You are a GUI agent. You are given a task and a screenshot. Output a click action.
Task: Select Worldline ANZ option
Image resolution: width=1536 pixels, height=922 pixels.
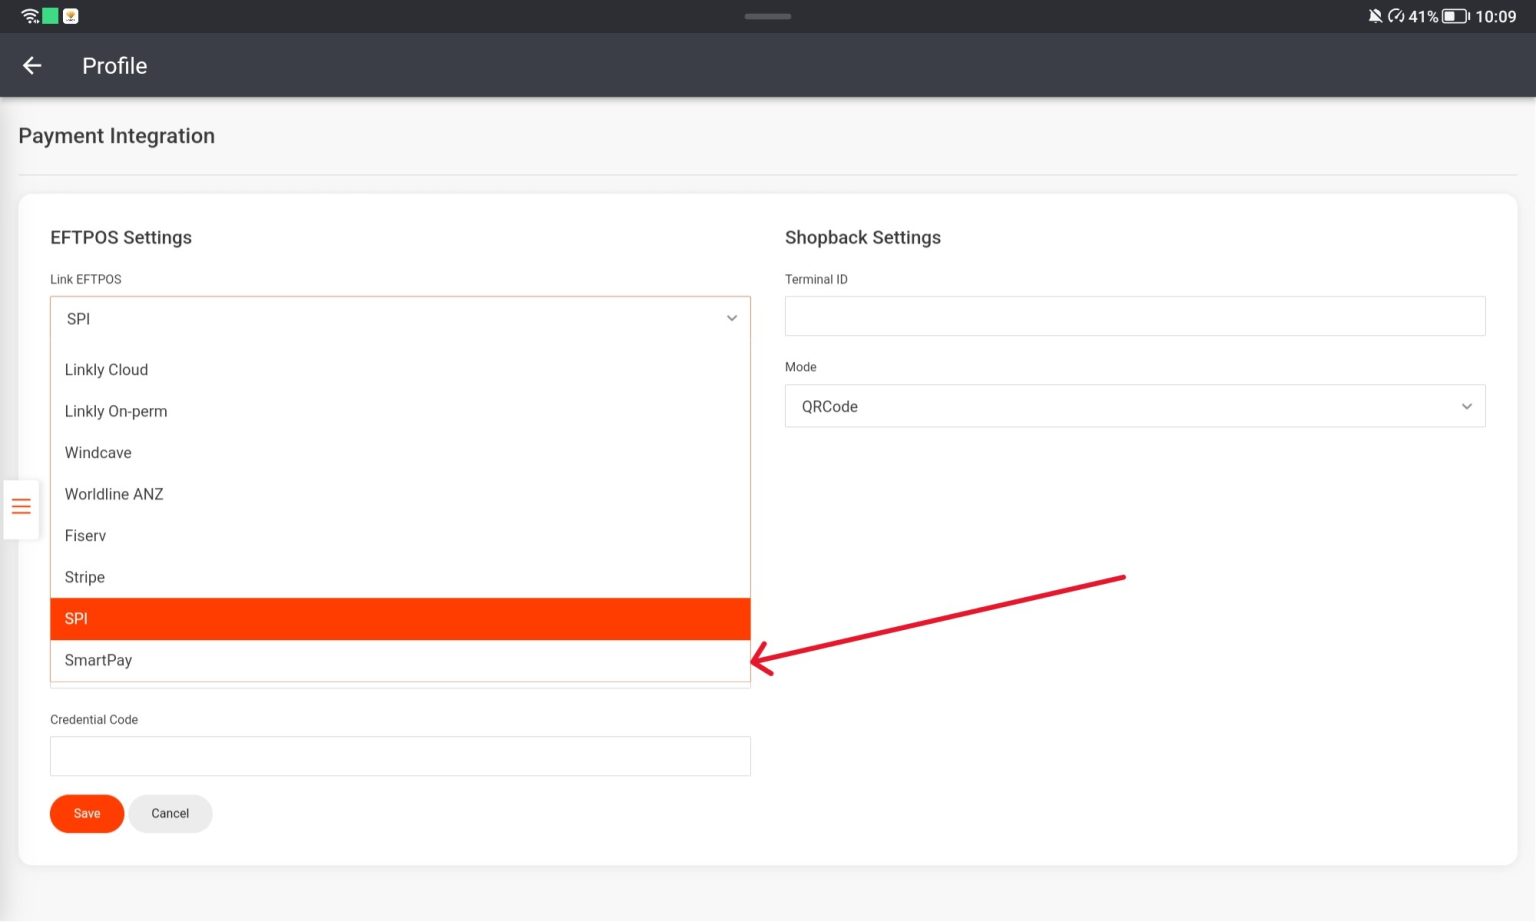[114, 495]
